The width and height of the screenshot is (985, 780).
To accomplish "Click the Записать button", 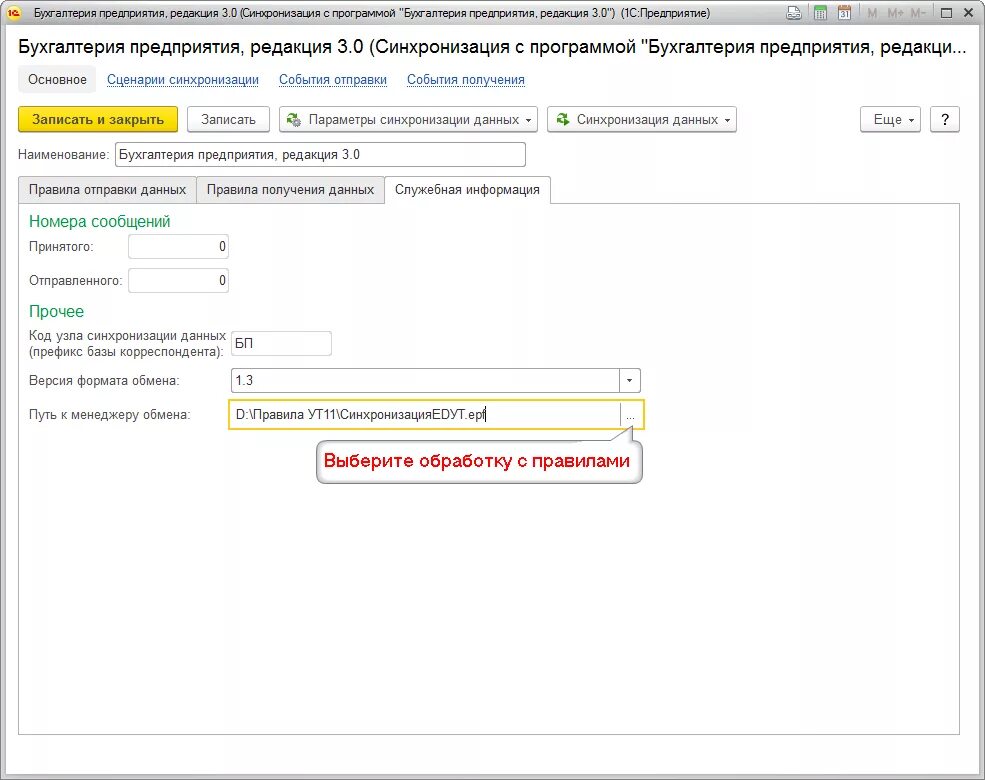I will point(228,119).
